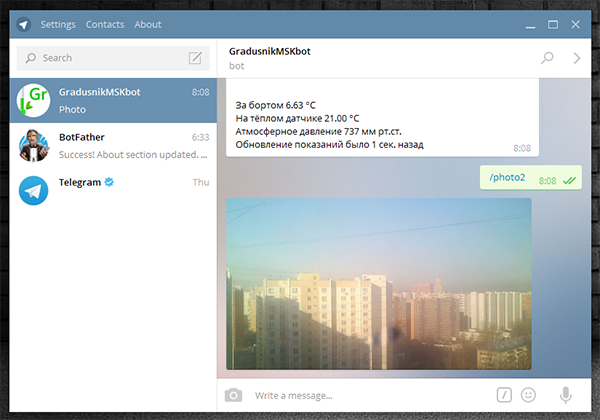The width and height of the screenshot is (600, 420).
Task: Click the compose new message icon
Action: click(195, 58)
